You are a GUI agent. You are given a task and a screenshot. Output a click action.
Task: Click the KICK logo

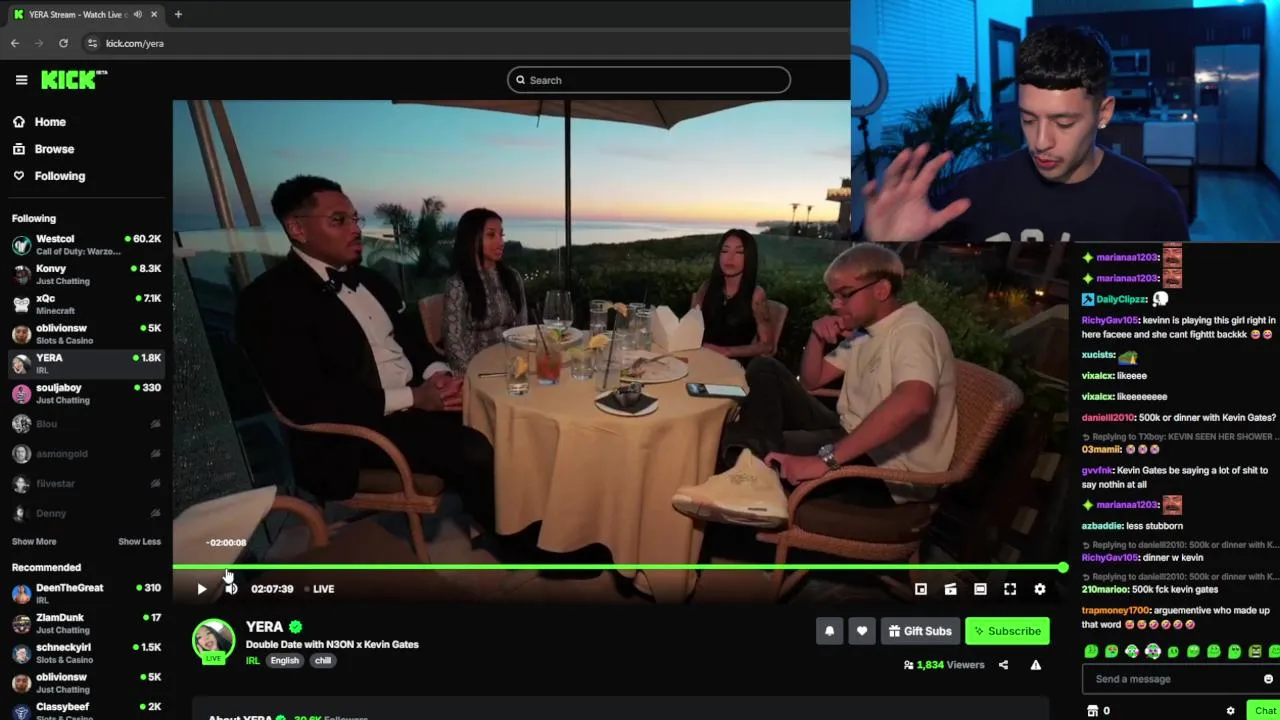click(73, 80)
